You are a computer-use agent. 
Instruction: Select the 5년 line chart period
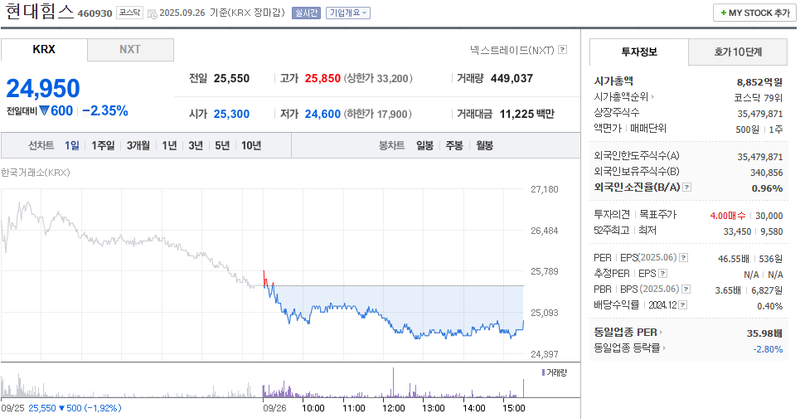click(222, 145)
